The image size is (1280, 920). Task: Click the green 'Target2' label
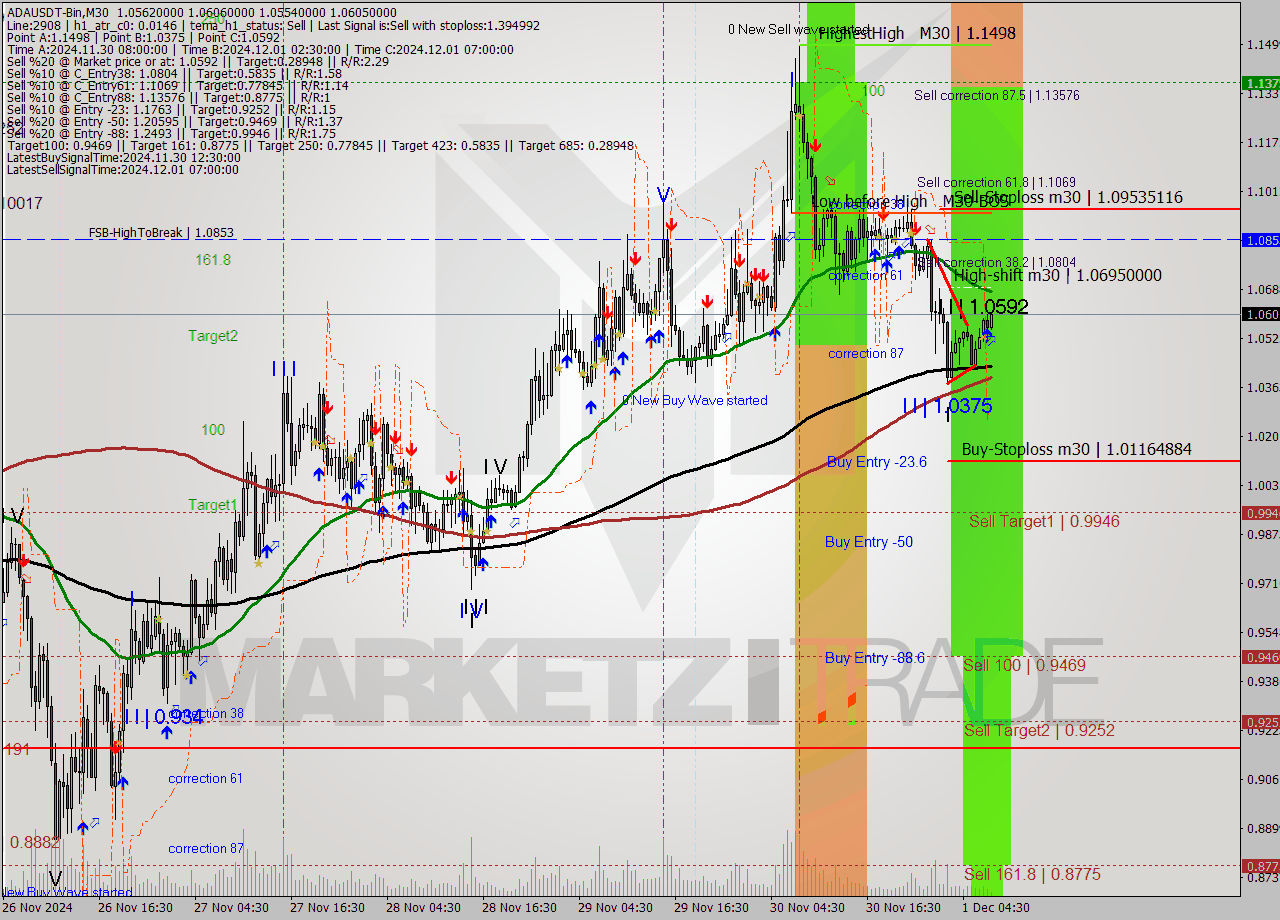click(213, 336)
